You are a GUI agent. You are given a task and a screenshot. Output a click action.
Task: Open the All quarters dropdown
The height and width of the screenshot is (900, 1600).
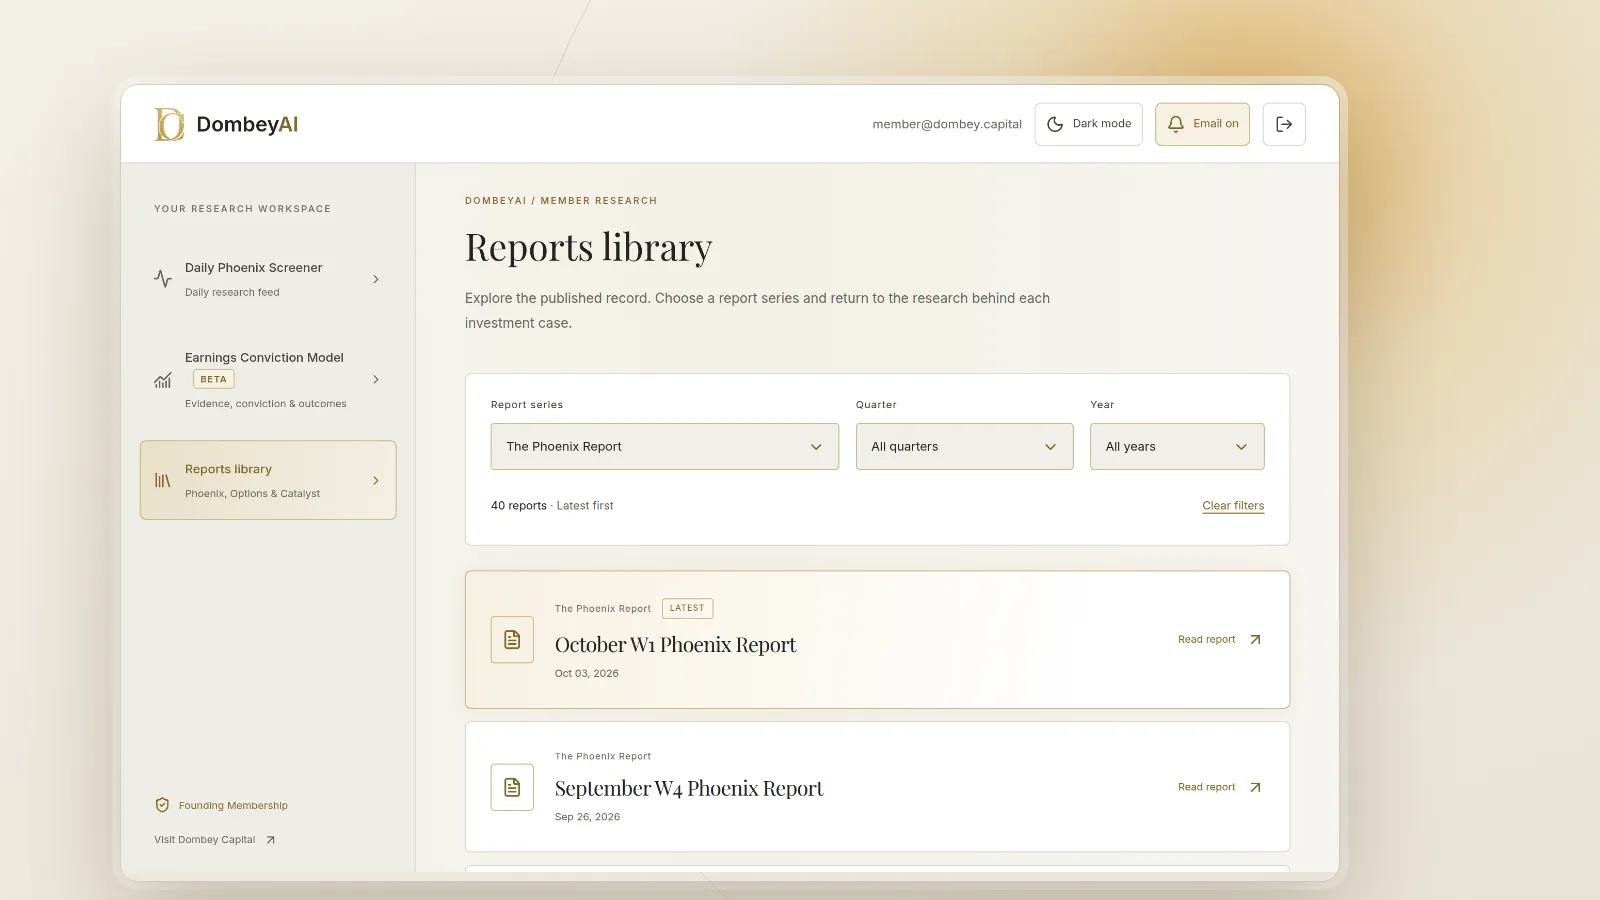point(964,446)
